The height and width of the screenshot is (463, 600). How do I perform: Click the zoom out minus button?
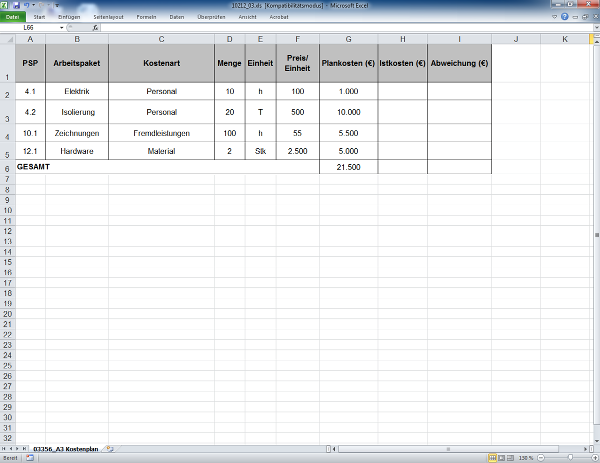[x=540, y=458]
